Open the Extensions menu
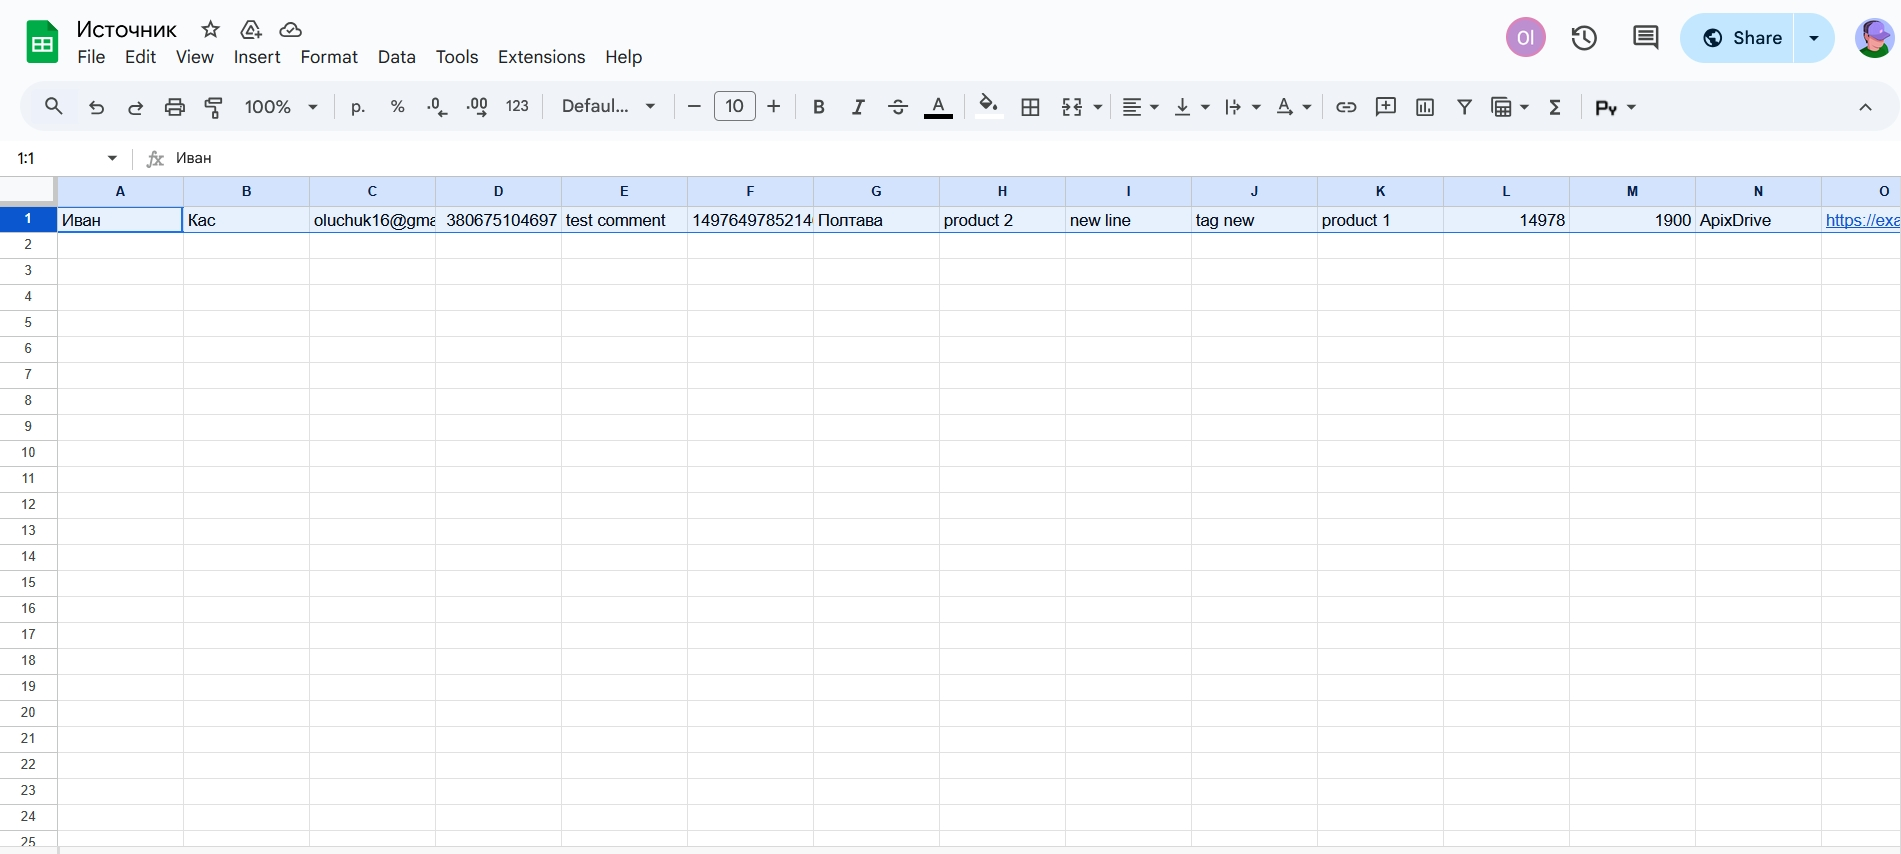Image resolution: width=1901 pixels, height=854 pixels. (541, 57)
